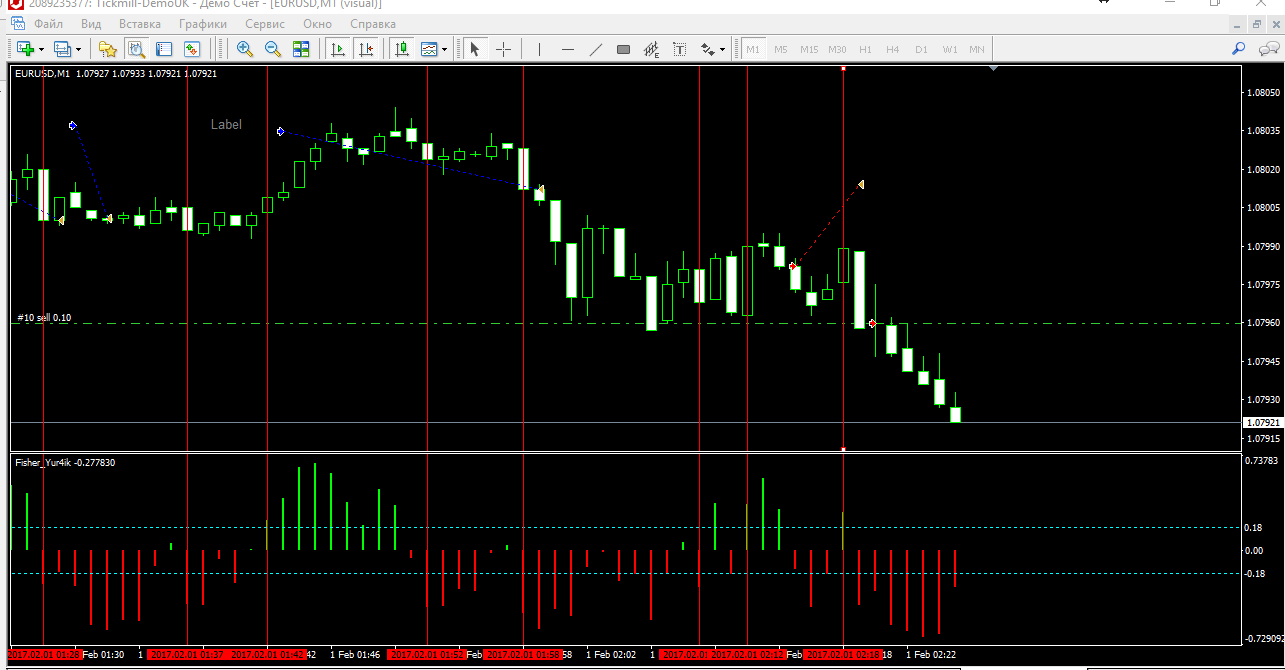1285x670 pixels.
Task: Select the vertical line drawing tool
Action: (x=540, y=48)
